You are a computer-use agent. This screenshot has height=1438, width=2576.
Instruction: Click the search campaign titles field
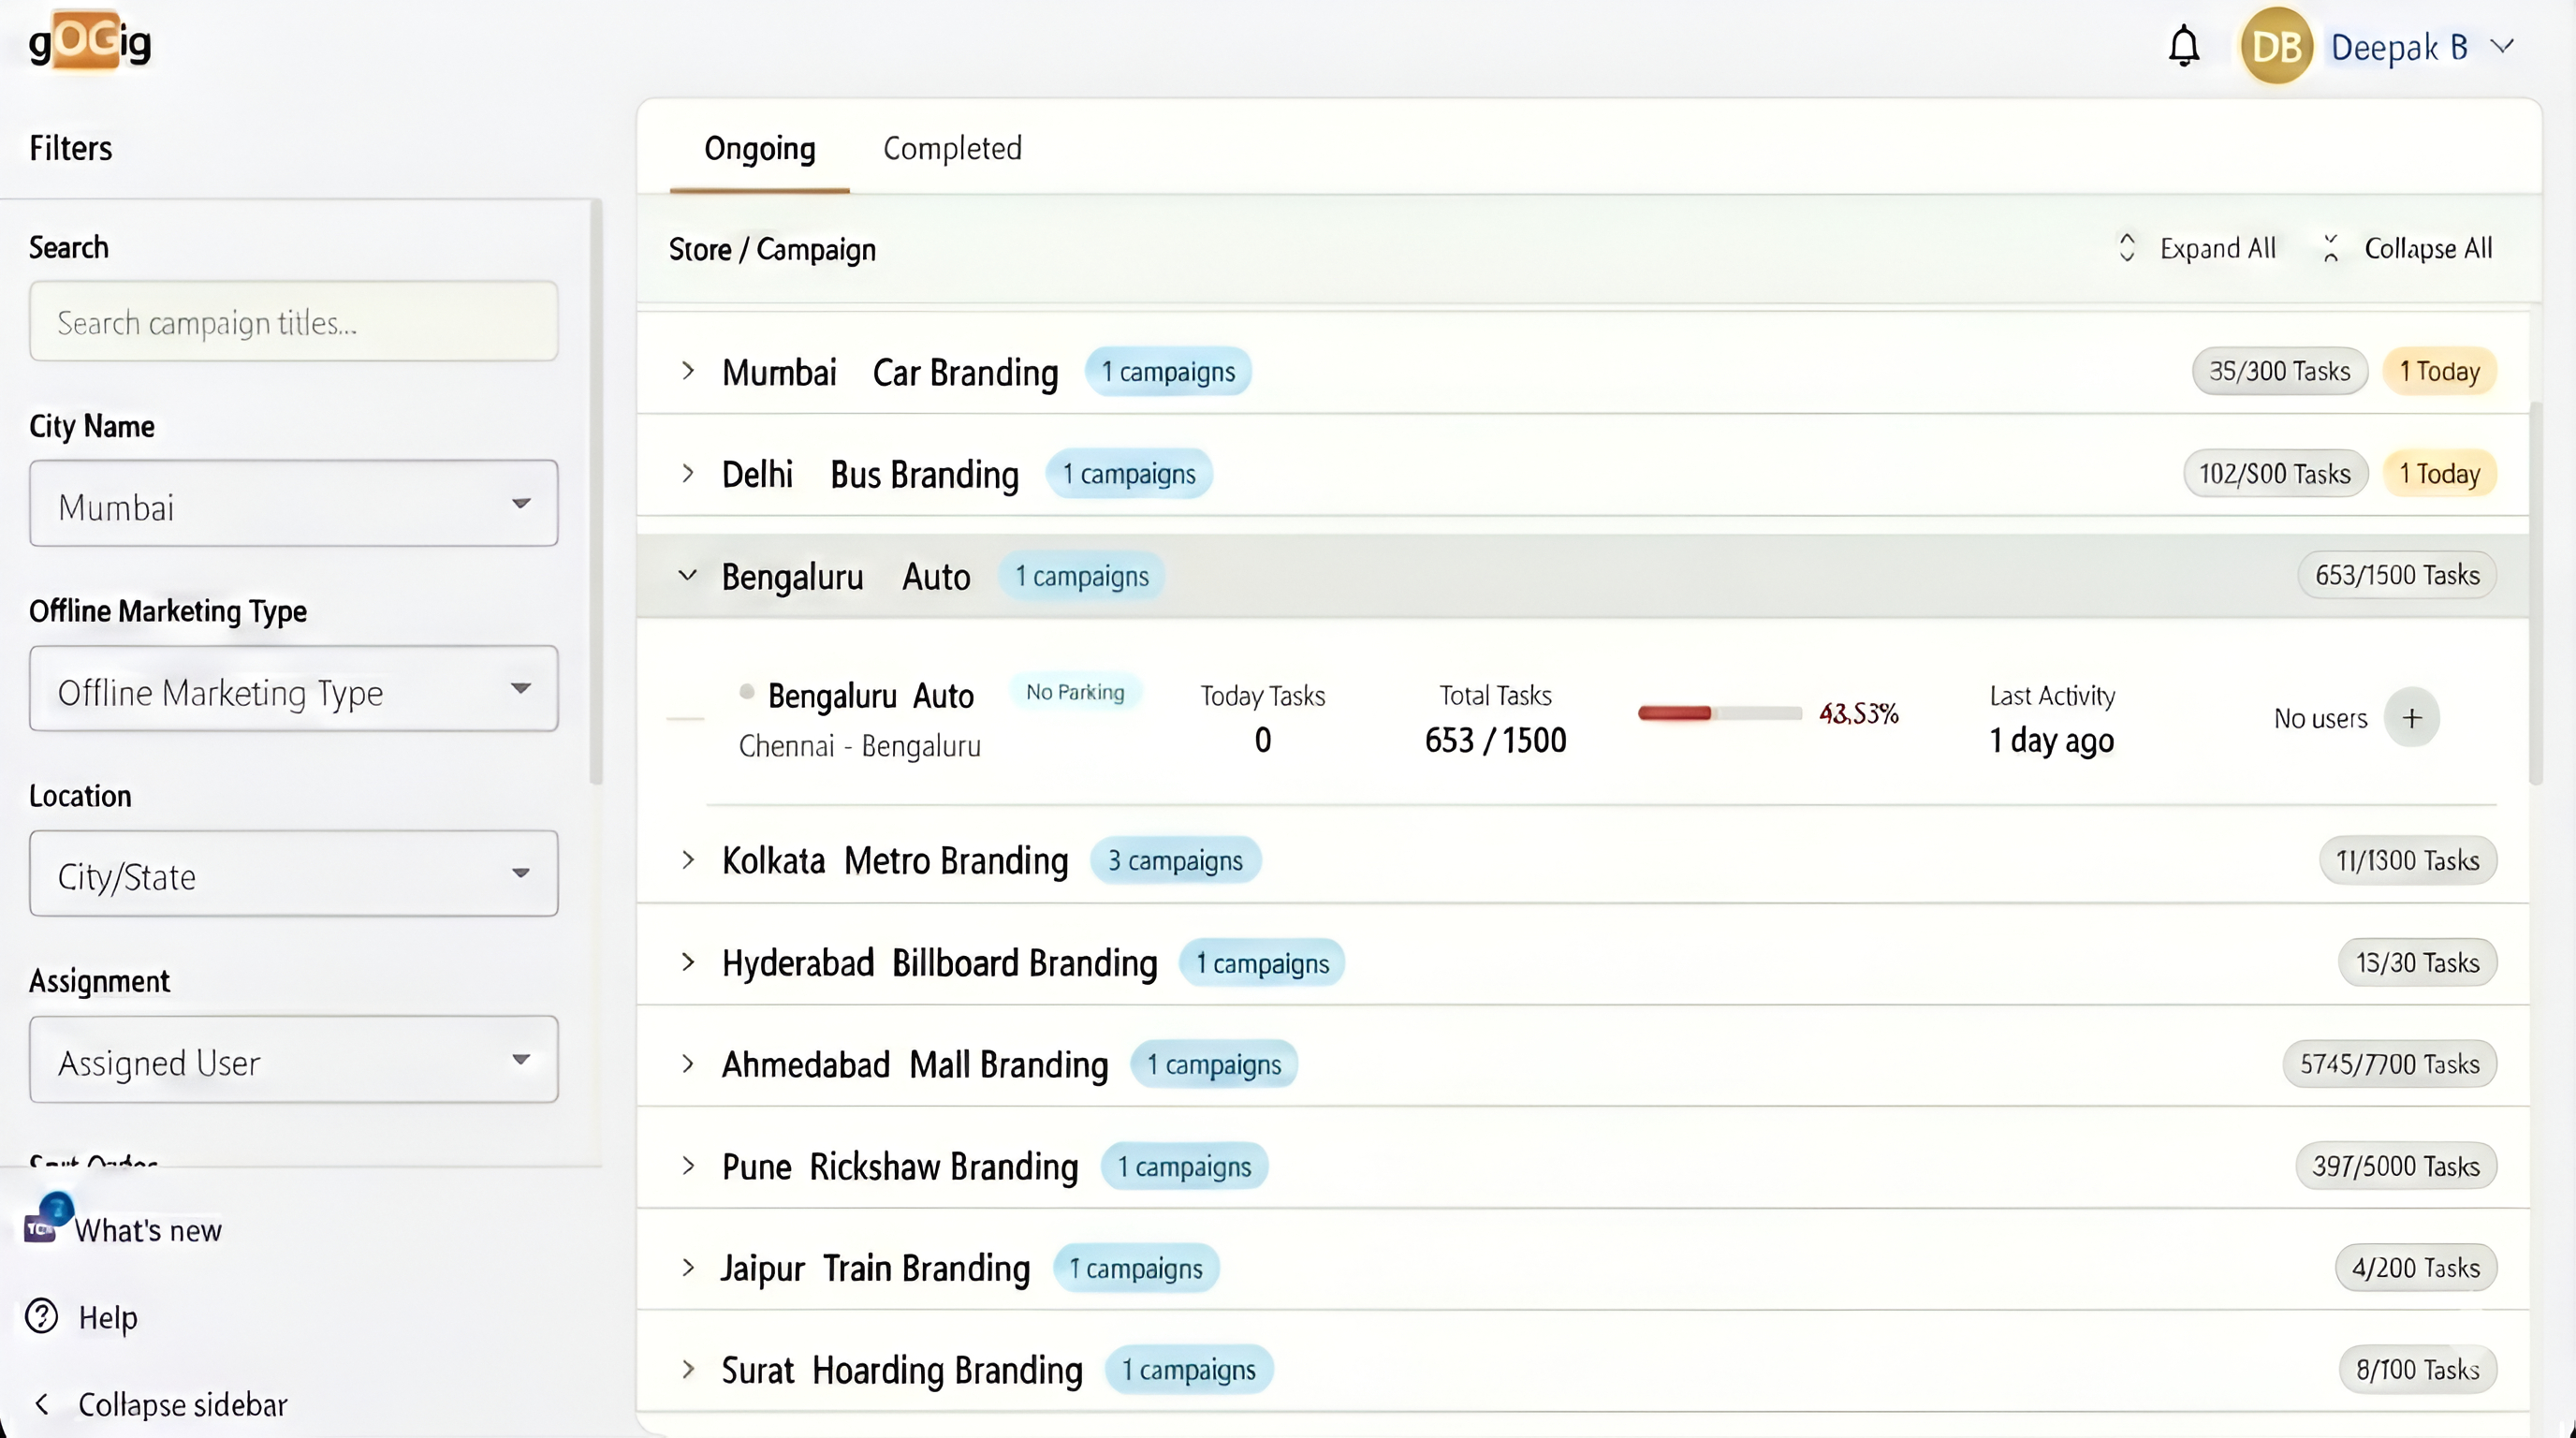pos(293,321)
